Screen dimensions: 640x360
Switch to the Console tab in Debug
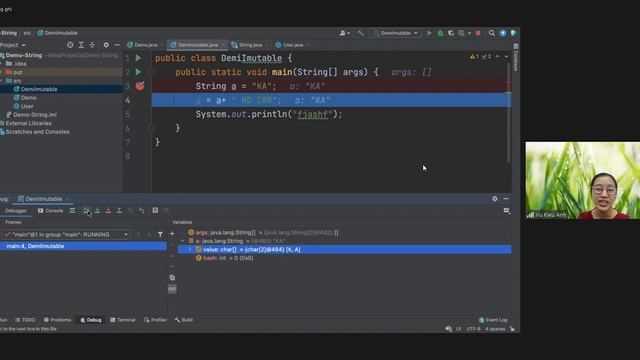click(x=51, y=211)
